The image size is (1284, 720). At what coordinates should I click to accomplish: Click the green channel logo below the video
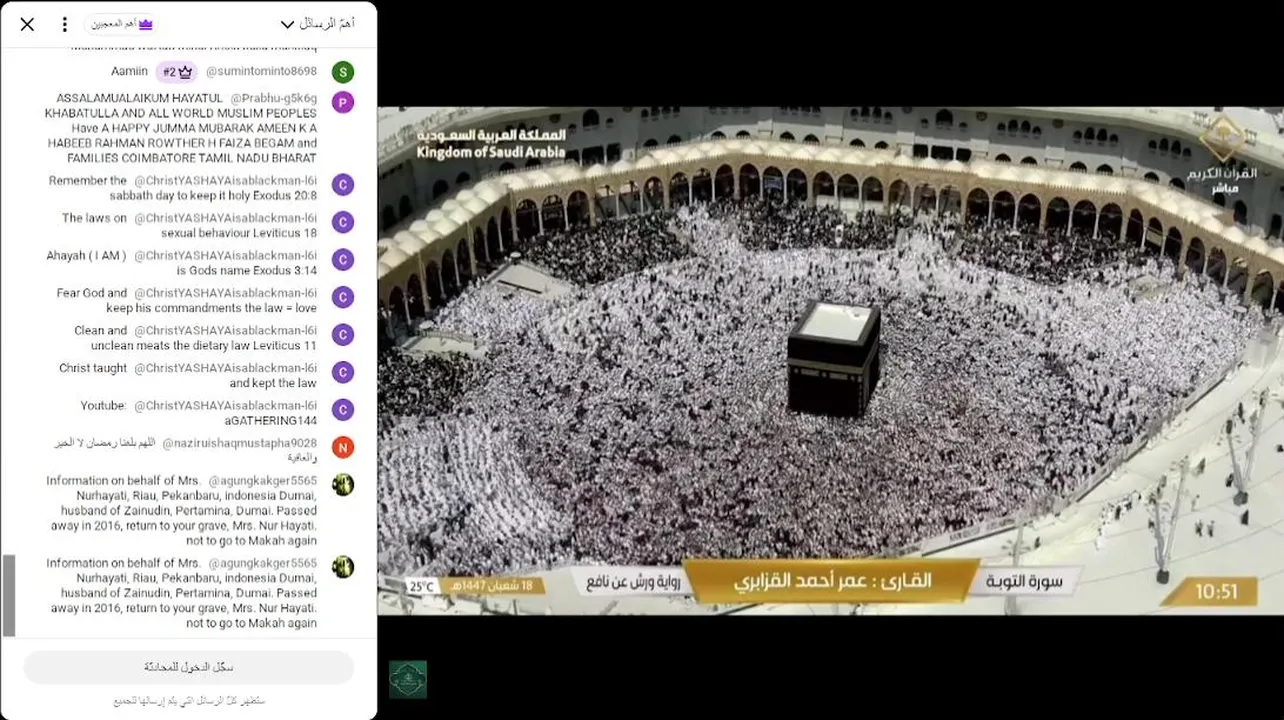(x=408, y=679)
